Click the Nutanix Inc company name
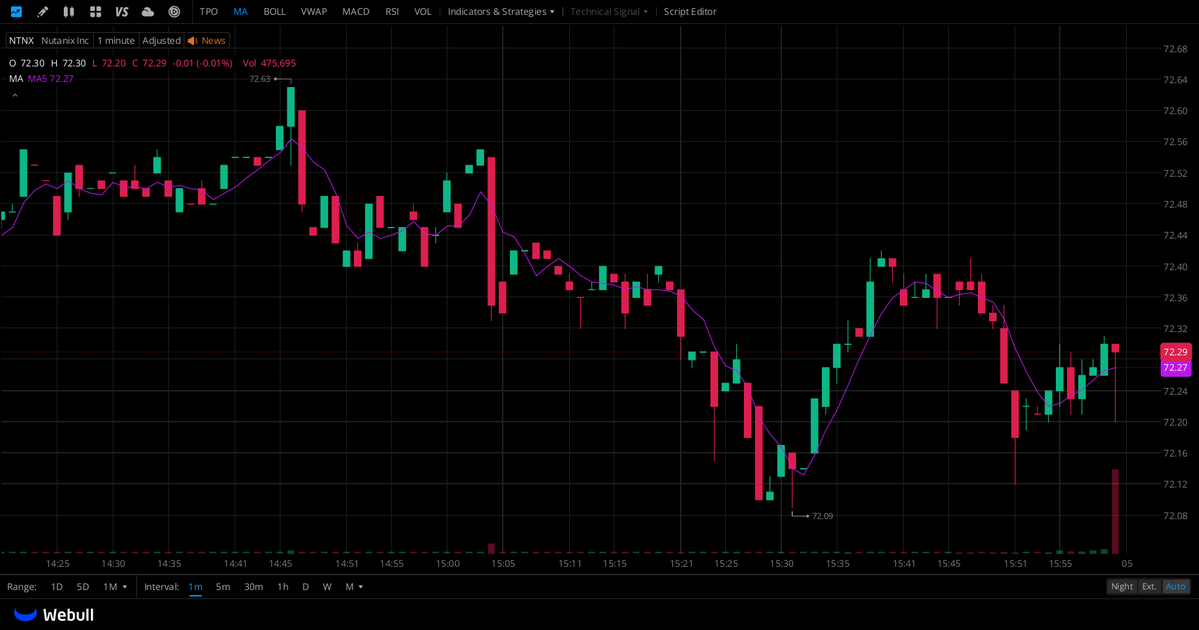Screen dimensions: 1199x630 pos(65,41)
